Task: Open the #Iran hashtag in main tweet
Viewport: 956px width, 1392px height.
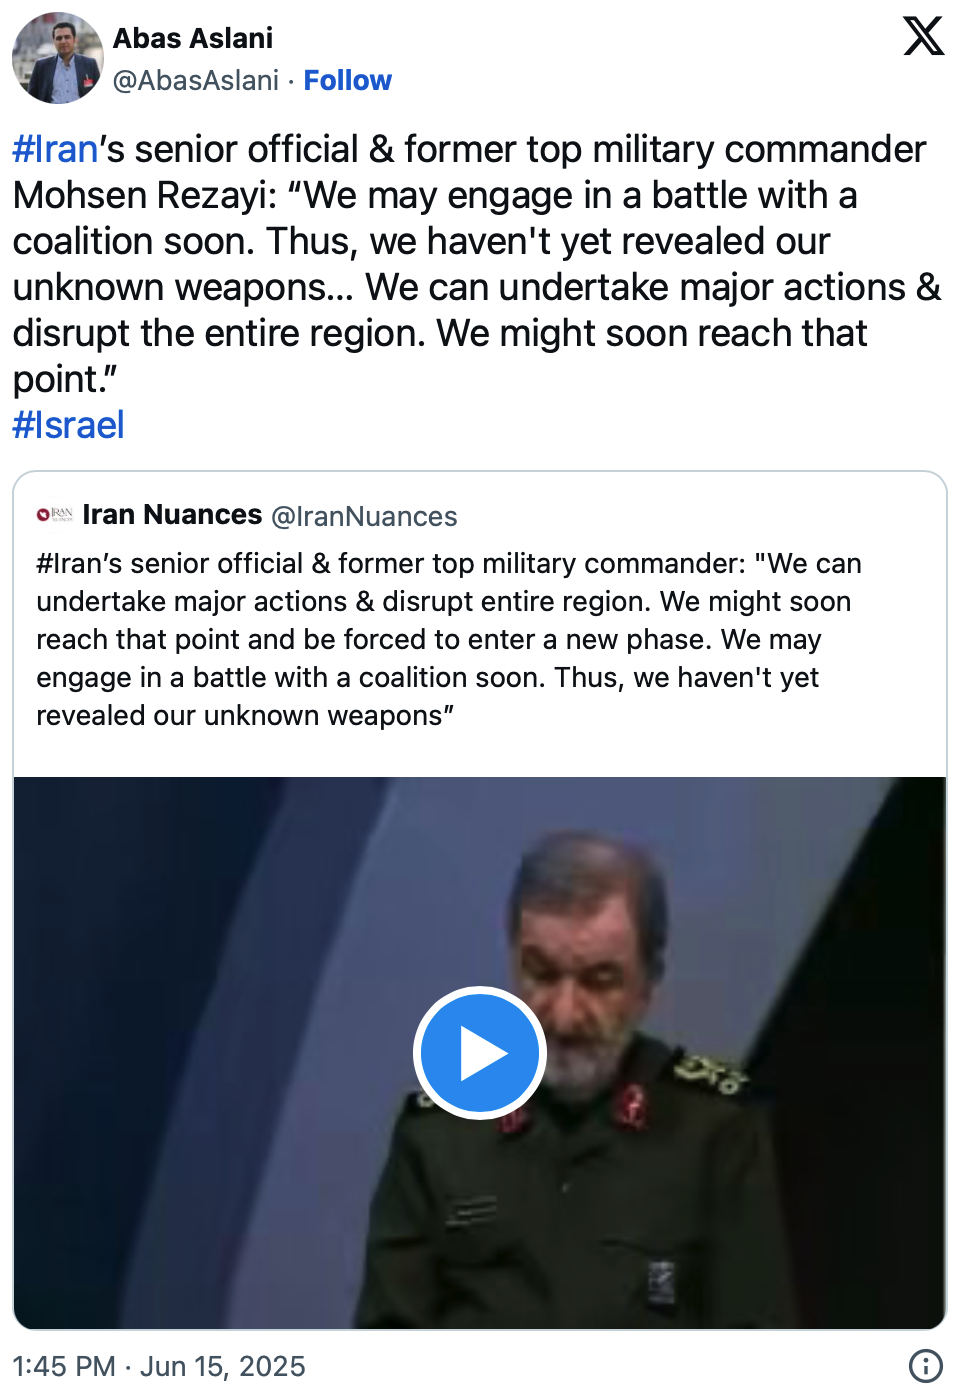Action: 55,149
